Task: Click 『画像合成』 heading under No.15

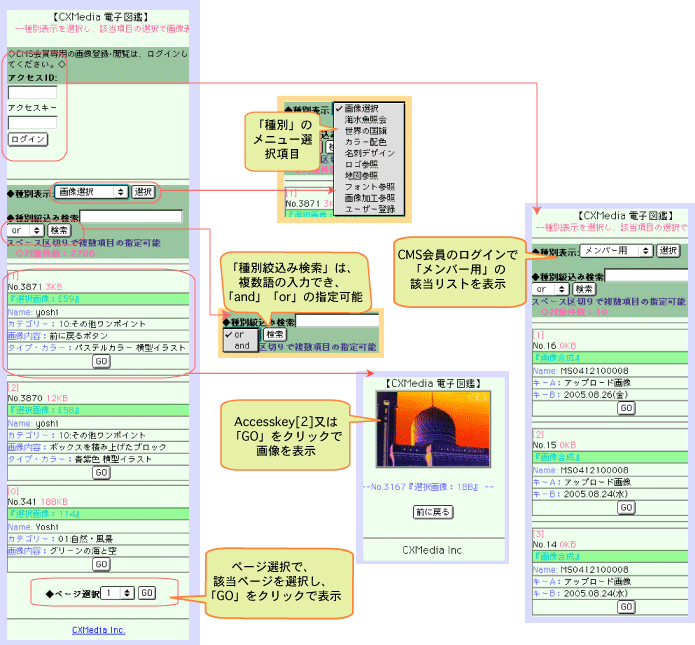Action: point(557,457)
